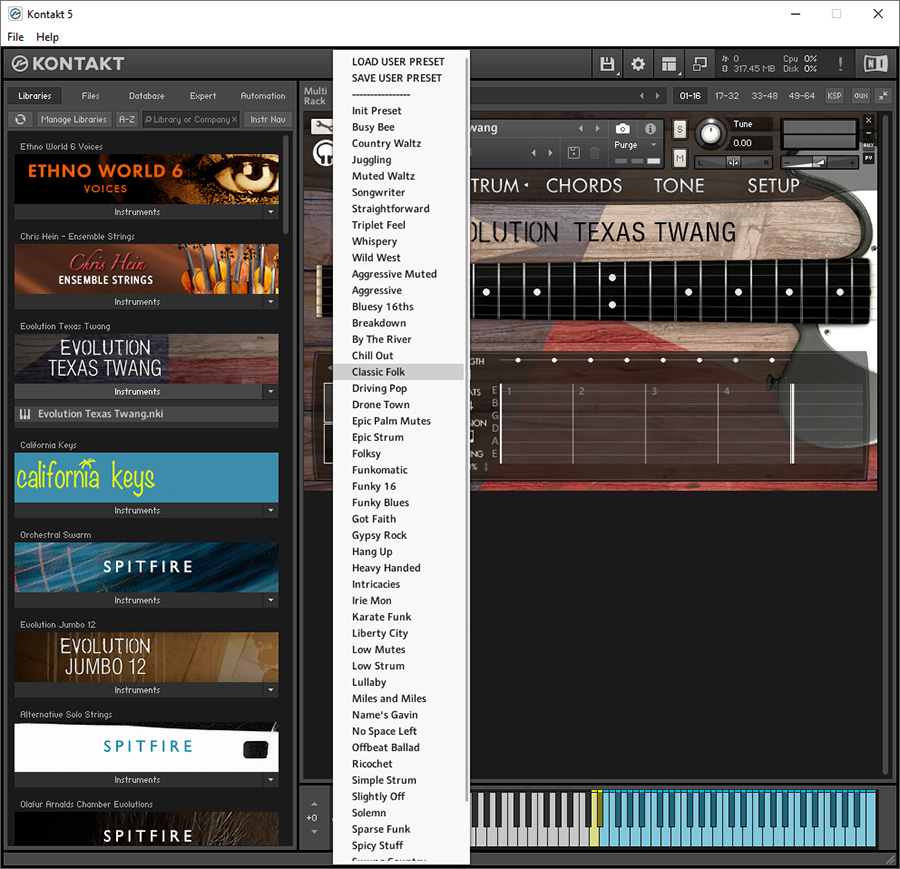
Task: Clear the library search with the X
Action: (x=234, y=119)
